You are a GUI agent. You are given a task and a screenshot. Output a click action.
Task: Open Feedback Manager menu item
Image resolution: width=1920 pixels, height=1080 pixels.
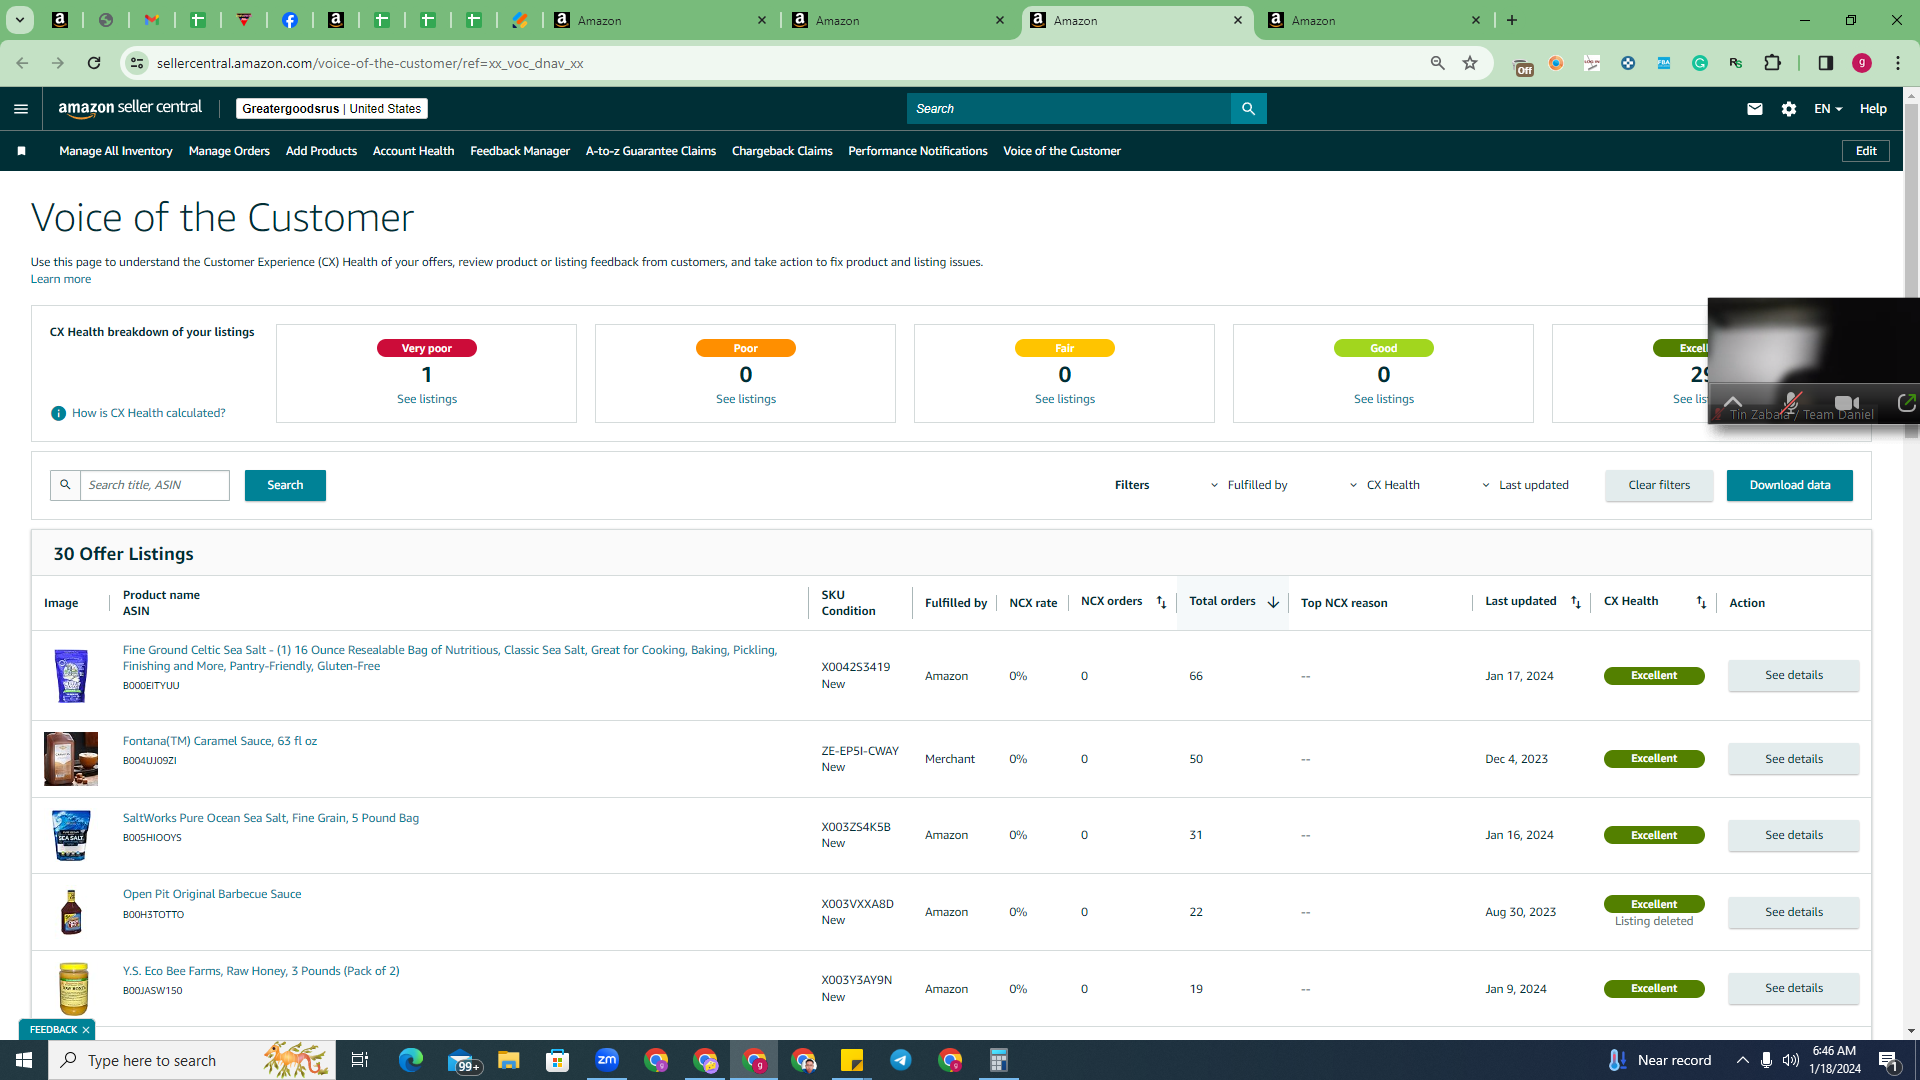click(x=520, y=151)
